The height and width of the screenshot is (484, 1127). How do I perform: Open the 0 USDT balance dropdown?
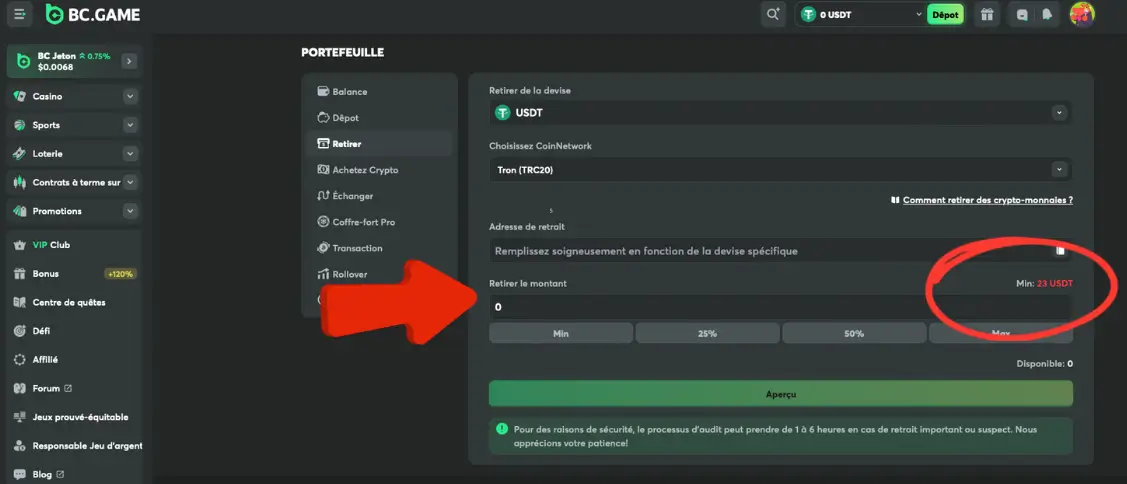[861, 14]
